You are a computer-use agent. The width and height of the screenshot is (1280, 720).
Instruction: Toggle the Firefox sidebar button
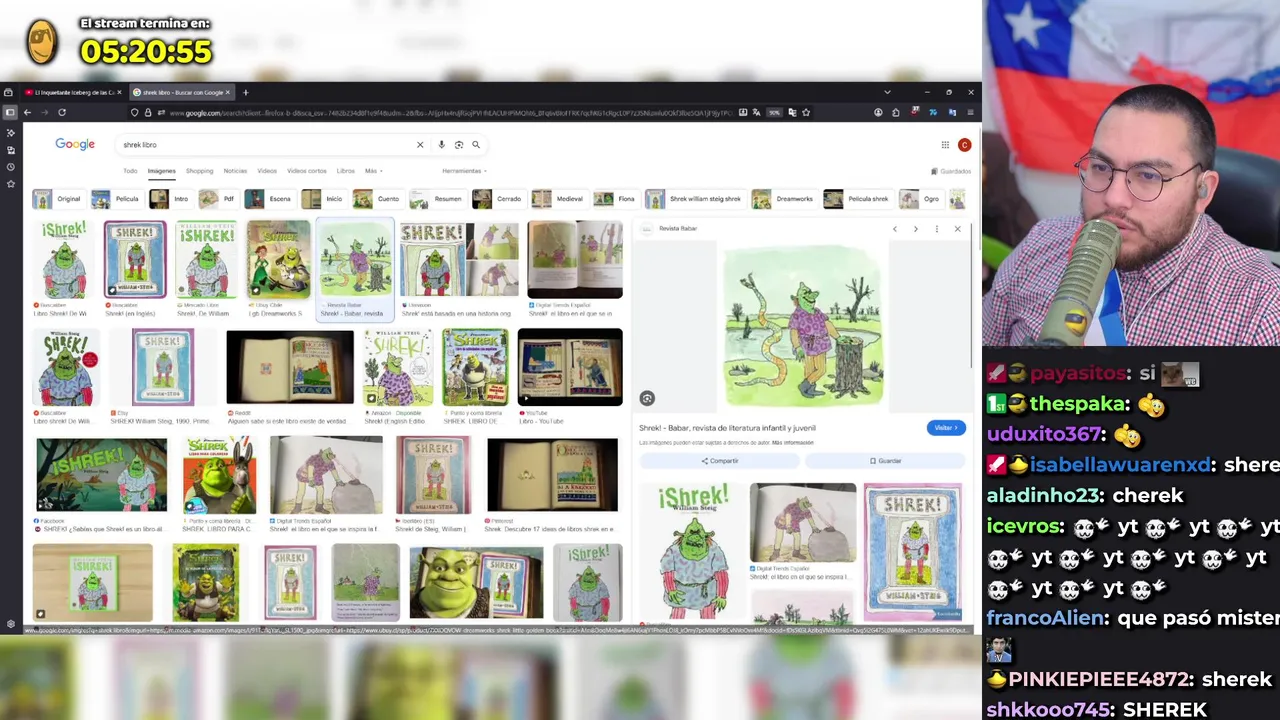[10, 112]
